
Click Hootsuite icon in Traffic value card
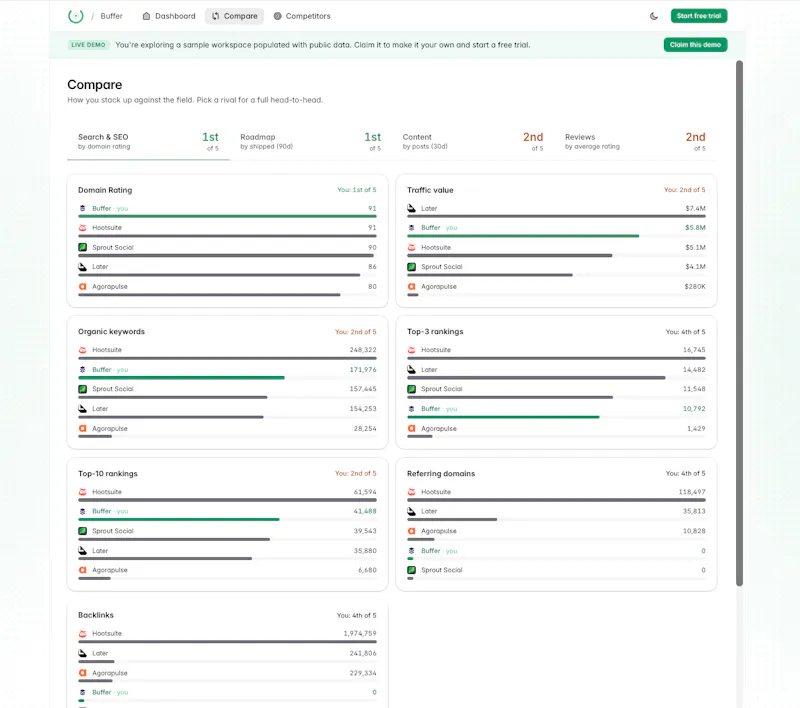point(411,247)
